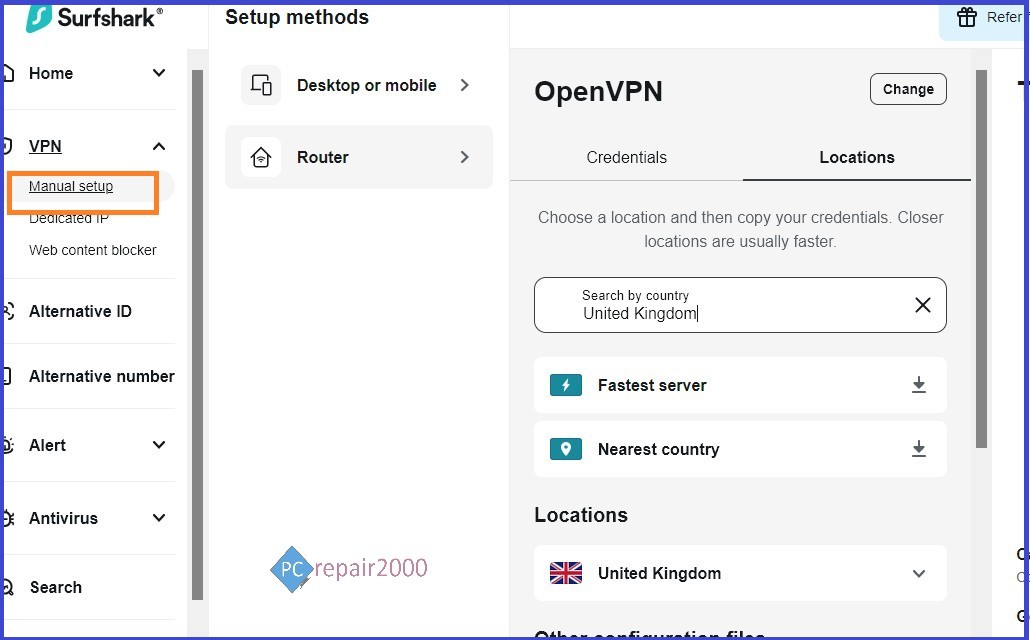
Task: Open the Antivirus sidebar item
Action: click(63, 518)
